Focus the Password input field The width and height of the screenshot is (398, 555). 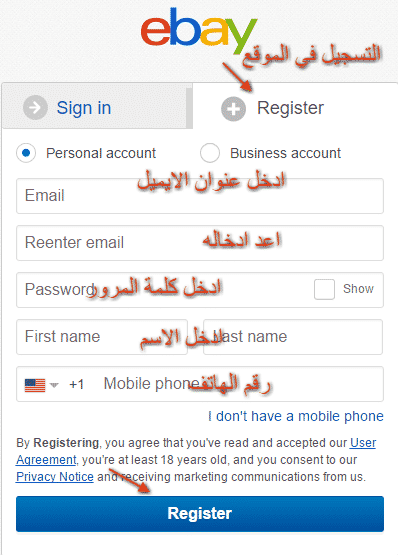pos(165,290)
